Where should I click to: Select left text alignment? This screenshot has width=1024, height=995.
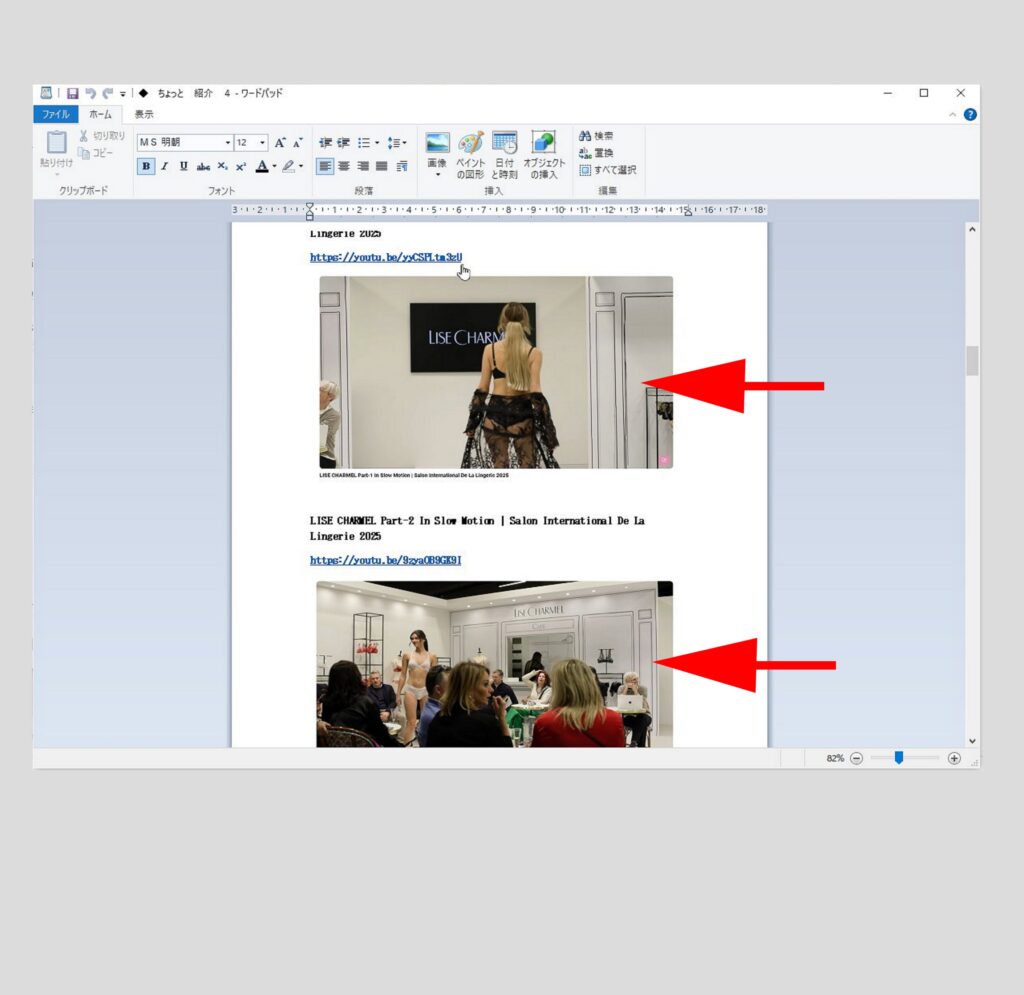pos(325,166)
